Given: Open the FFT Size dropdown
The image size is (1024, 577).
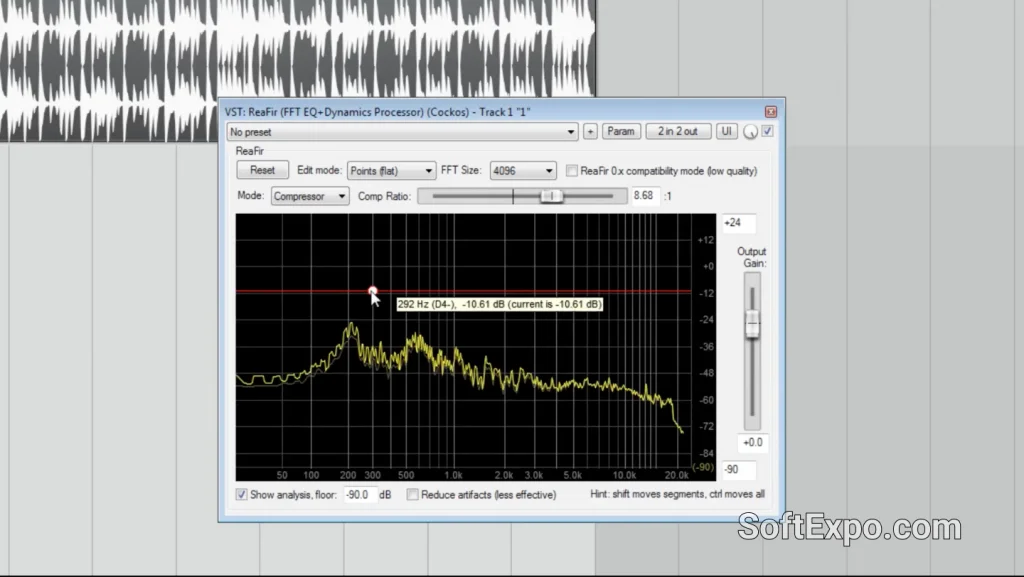Looking at the screenshot, I should 522,171.
